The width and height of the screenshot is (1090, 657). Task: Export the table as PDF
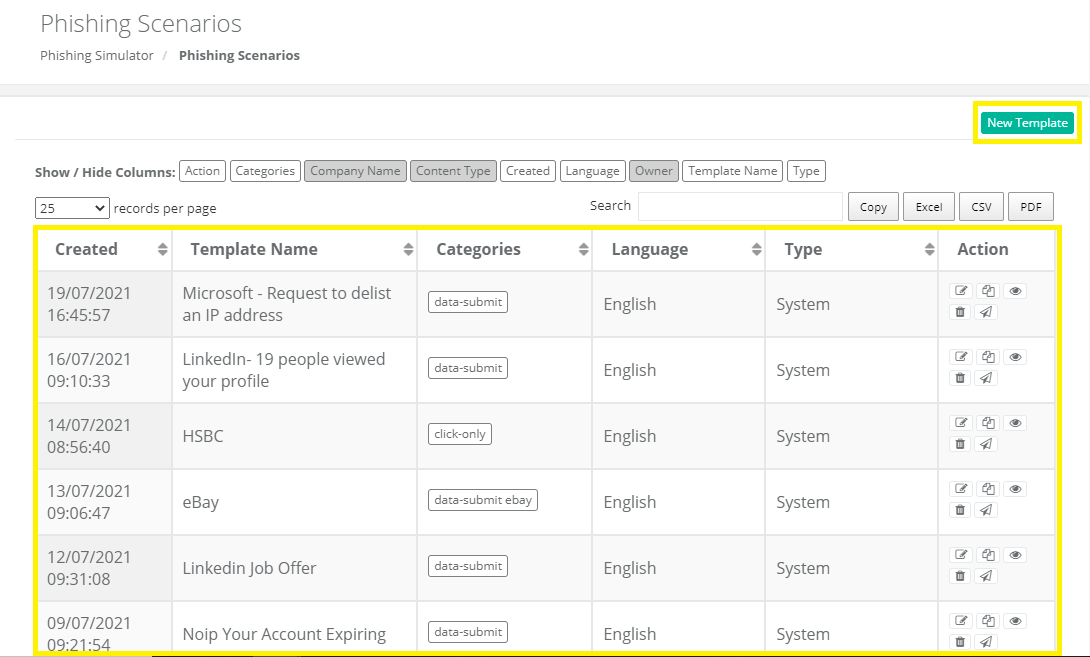pyautogui.click(x=1031, y=206)
